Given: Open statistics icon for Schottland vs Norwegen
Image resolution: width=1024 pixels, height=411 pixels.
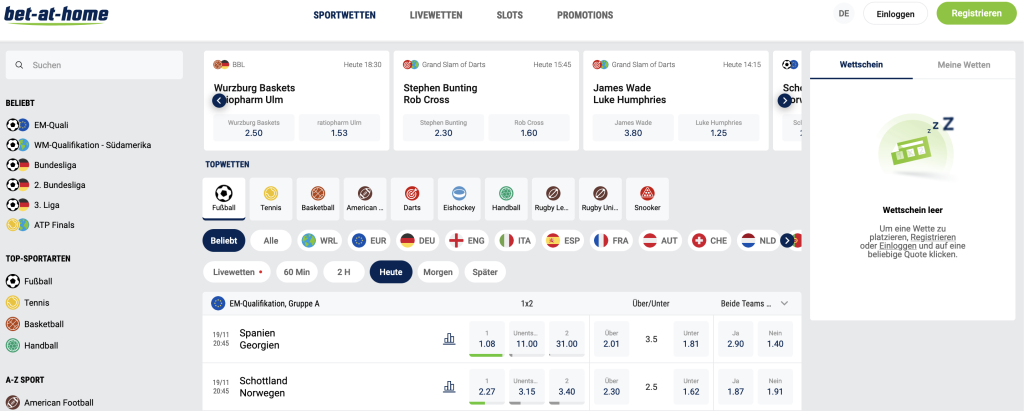Looking at the screenshot, I should point(449,387).
